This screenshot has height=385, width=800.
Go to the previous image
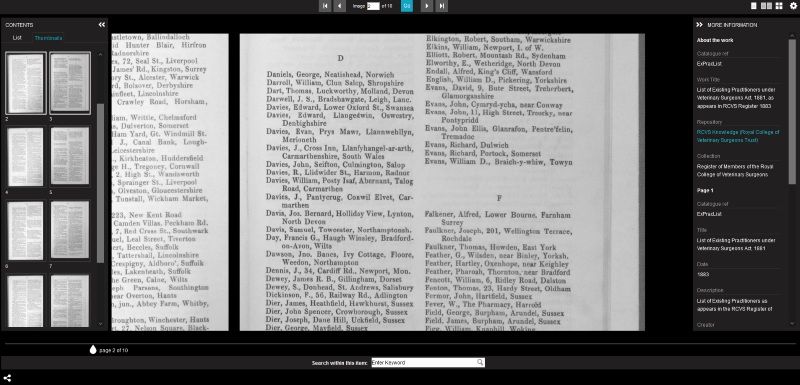339,6
